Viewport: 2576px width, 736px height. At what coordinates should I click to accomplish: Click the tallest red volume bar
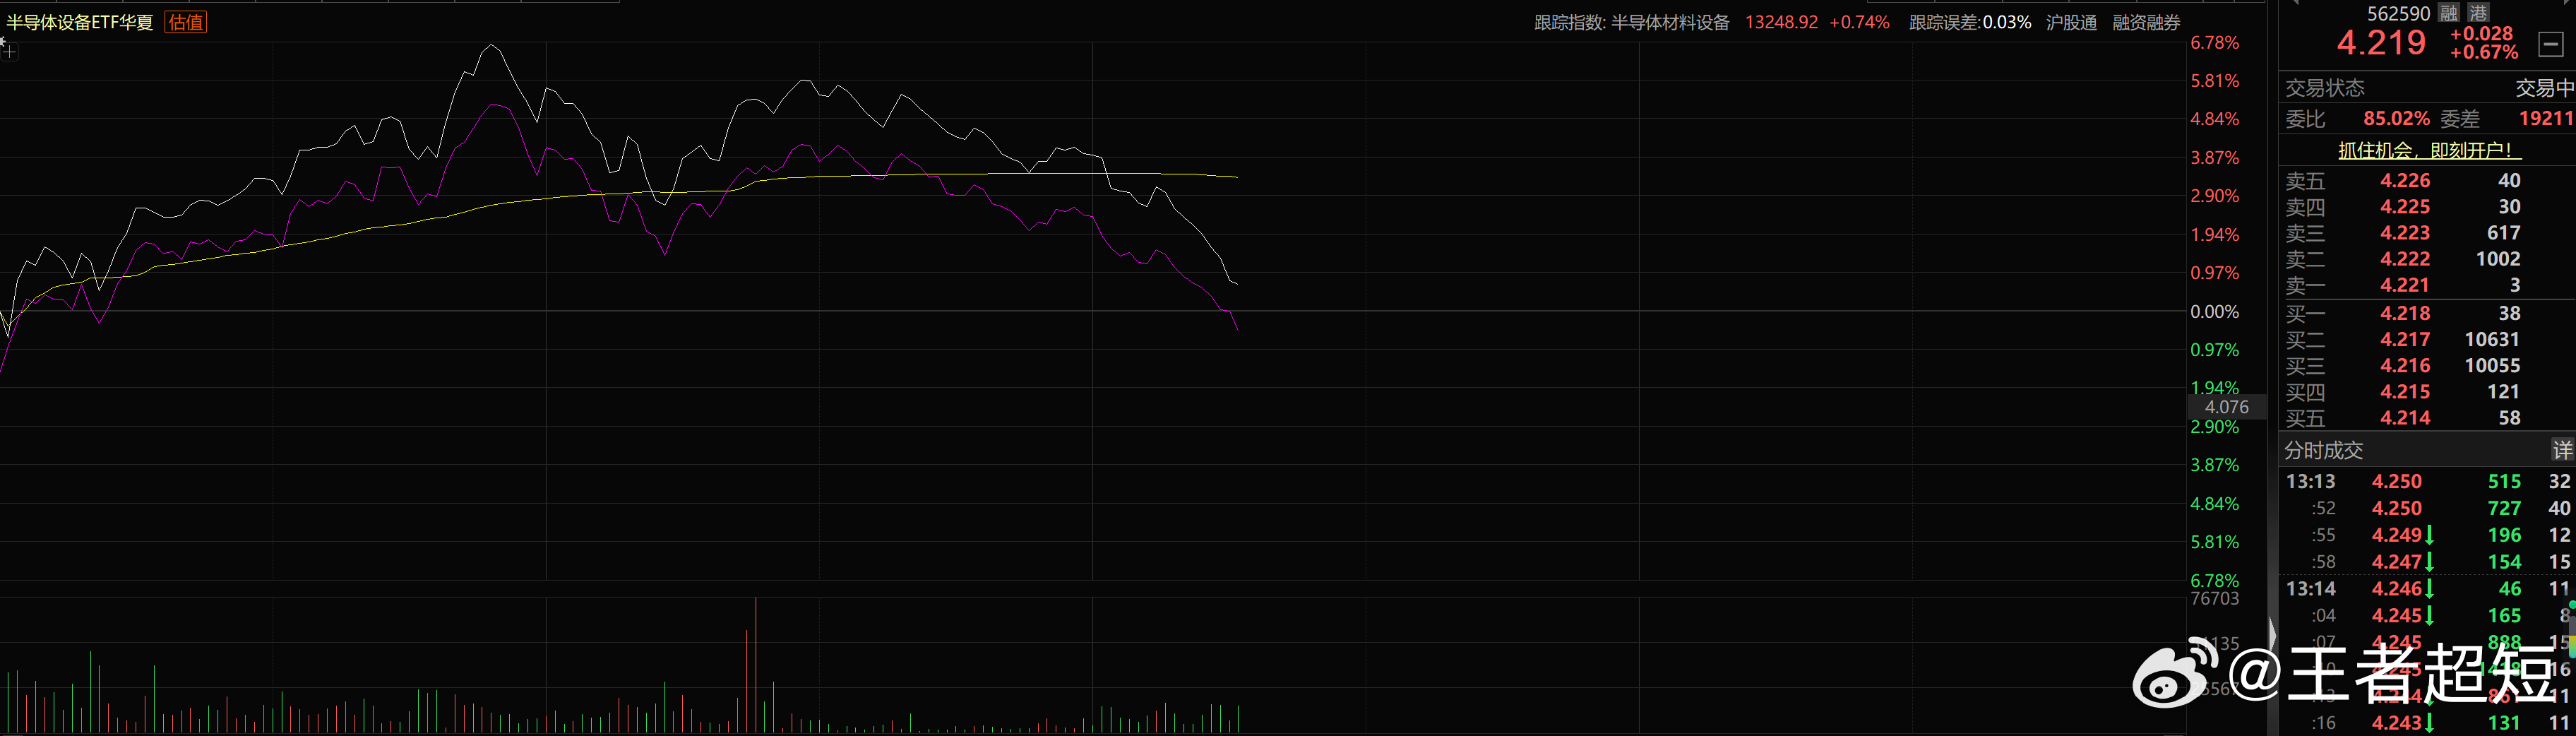click(x=755, y=665)
